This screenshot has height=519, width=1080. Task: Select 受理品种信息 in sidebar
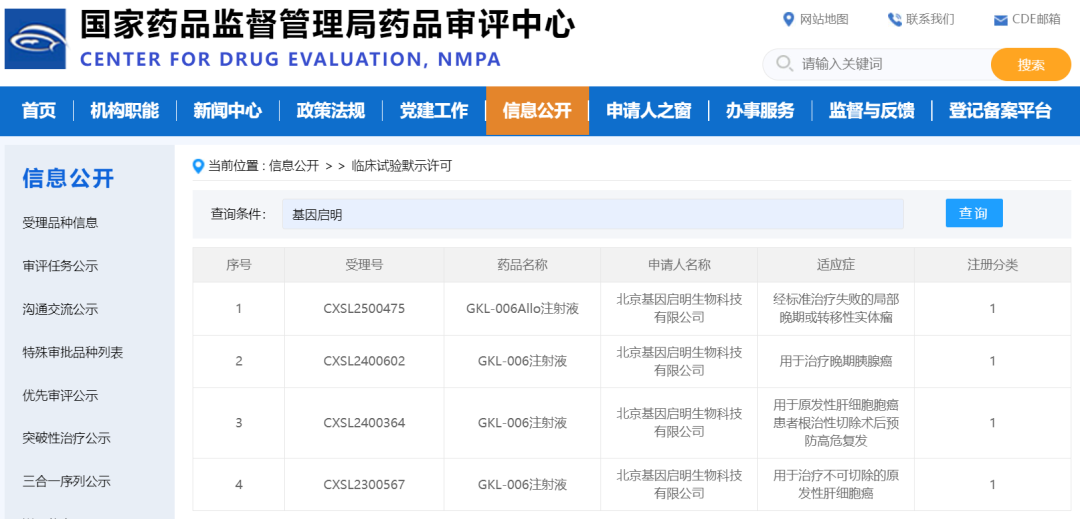[61, 223]
